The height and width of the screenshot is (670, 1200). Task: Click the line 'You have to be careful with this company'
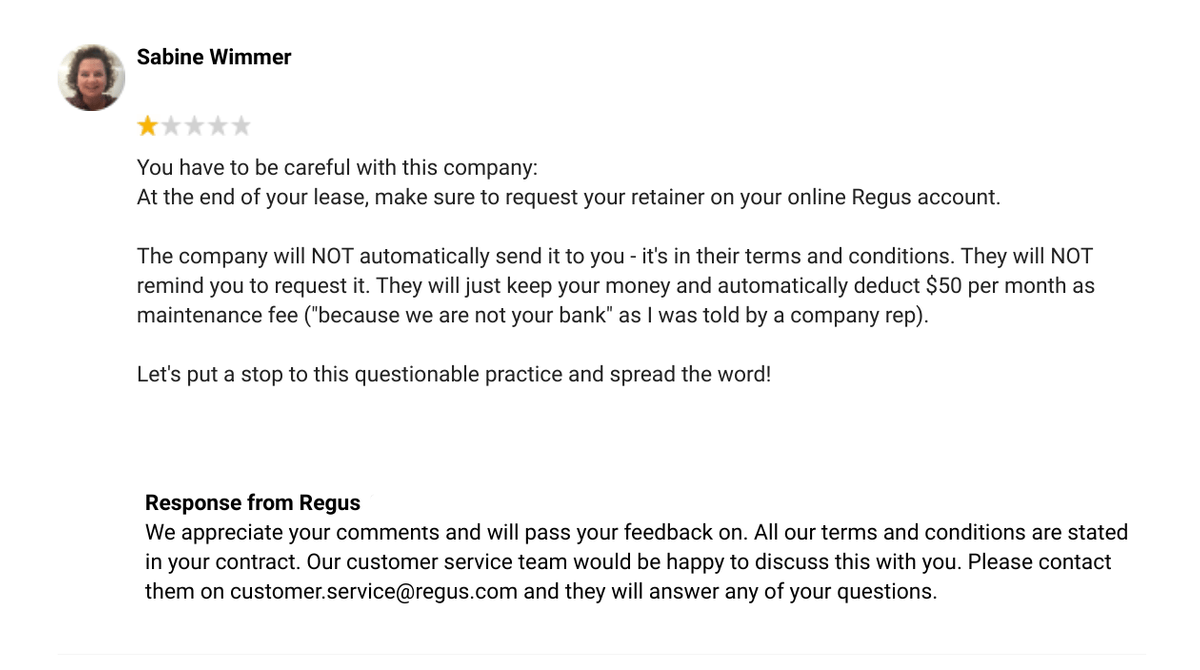tap(338, 167)
